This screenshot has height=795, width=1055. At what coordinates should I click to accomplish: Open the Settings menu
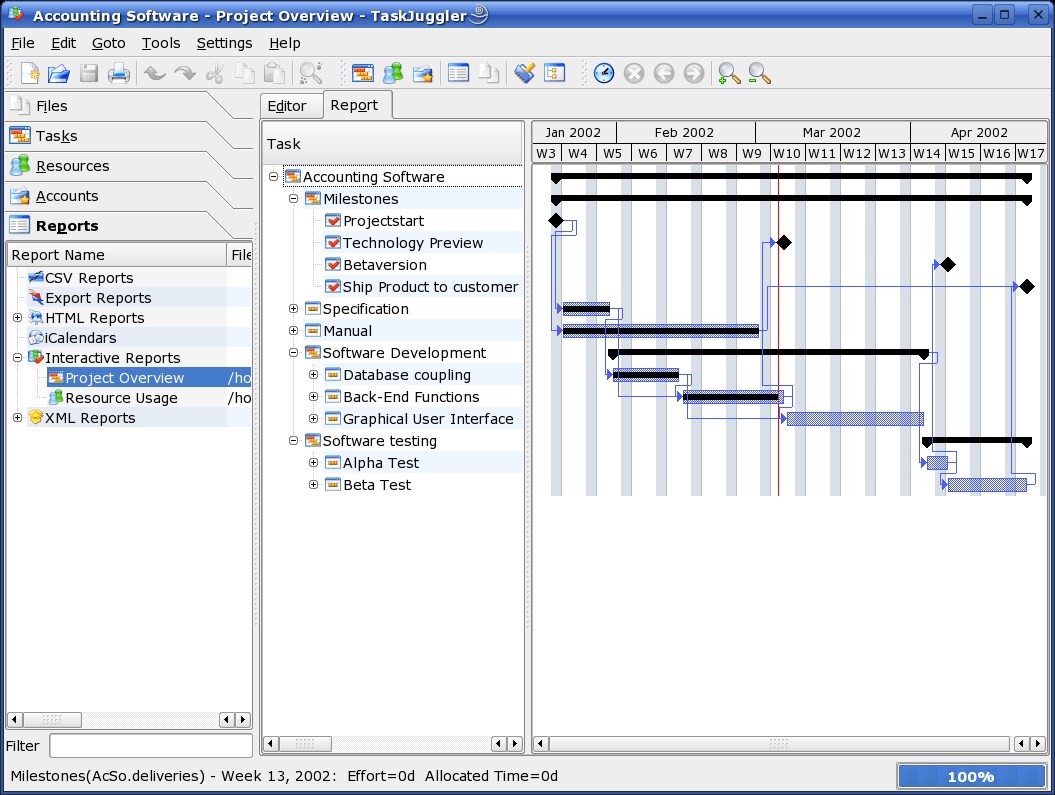(x=224, y=43)
